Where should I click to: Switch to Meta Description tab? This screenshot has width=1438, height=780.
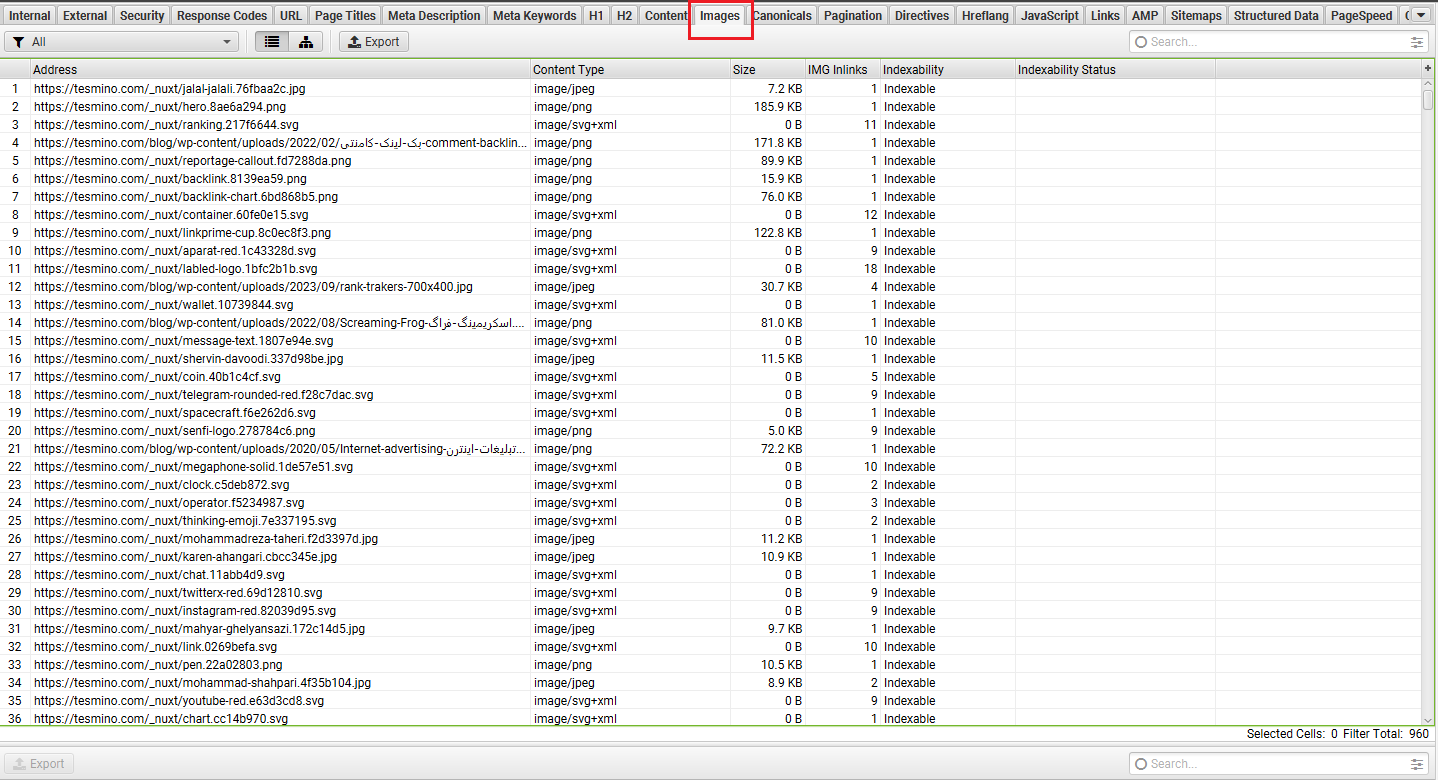coord(434,15)
